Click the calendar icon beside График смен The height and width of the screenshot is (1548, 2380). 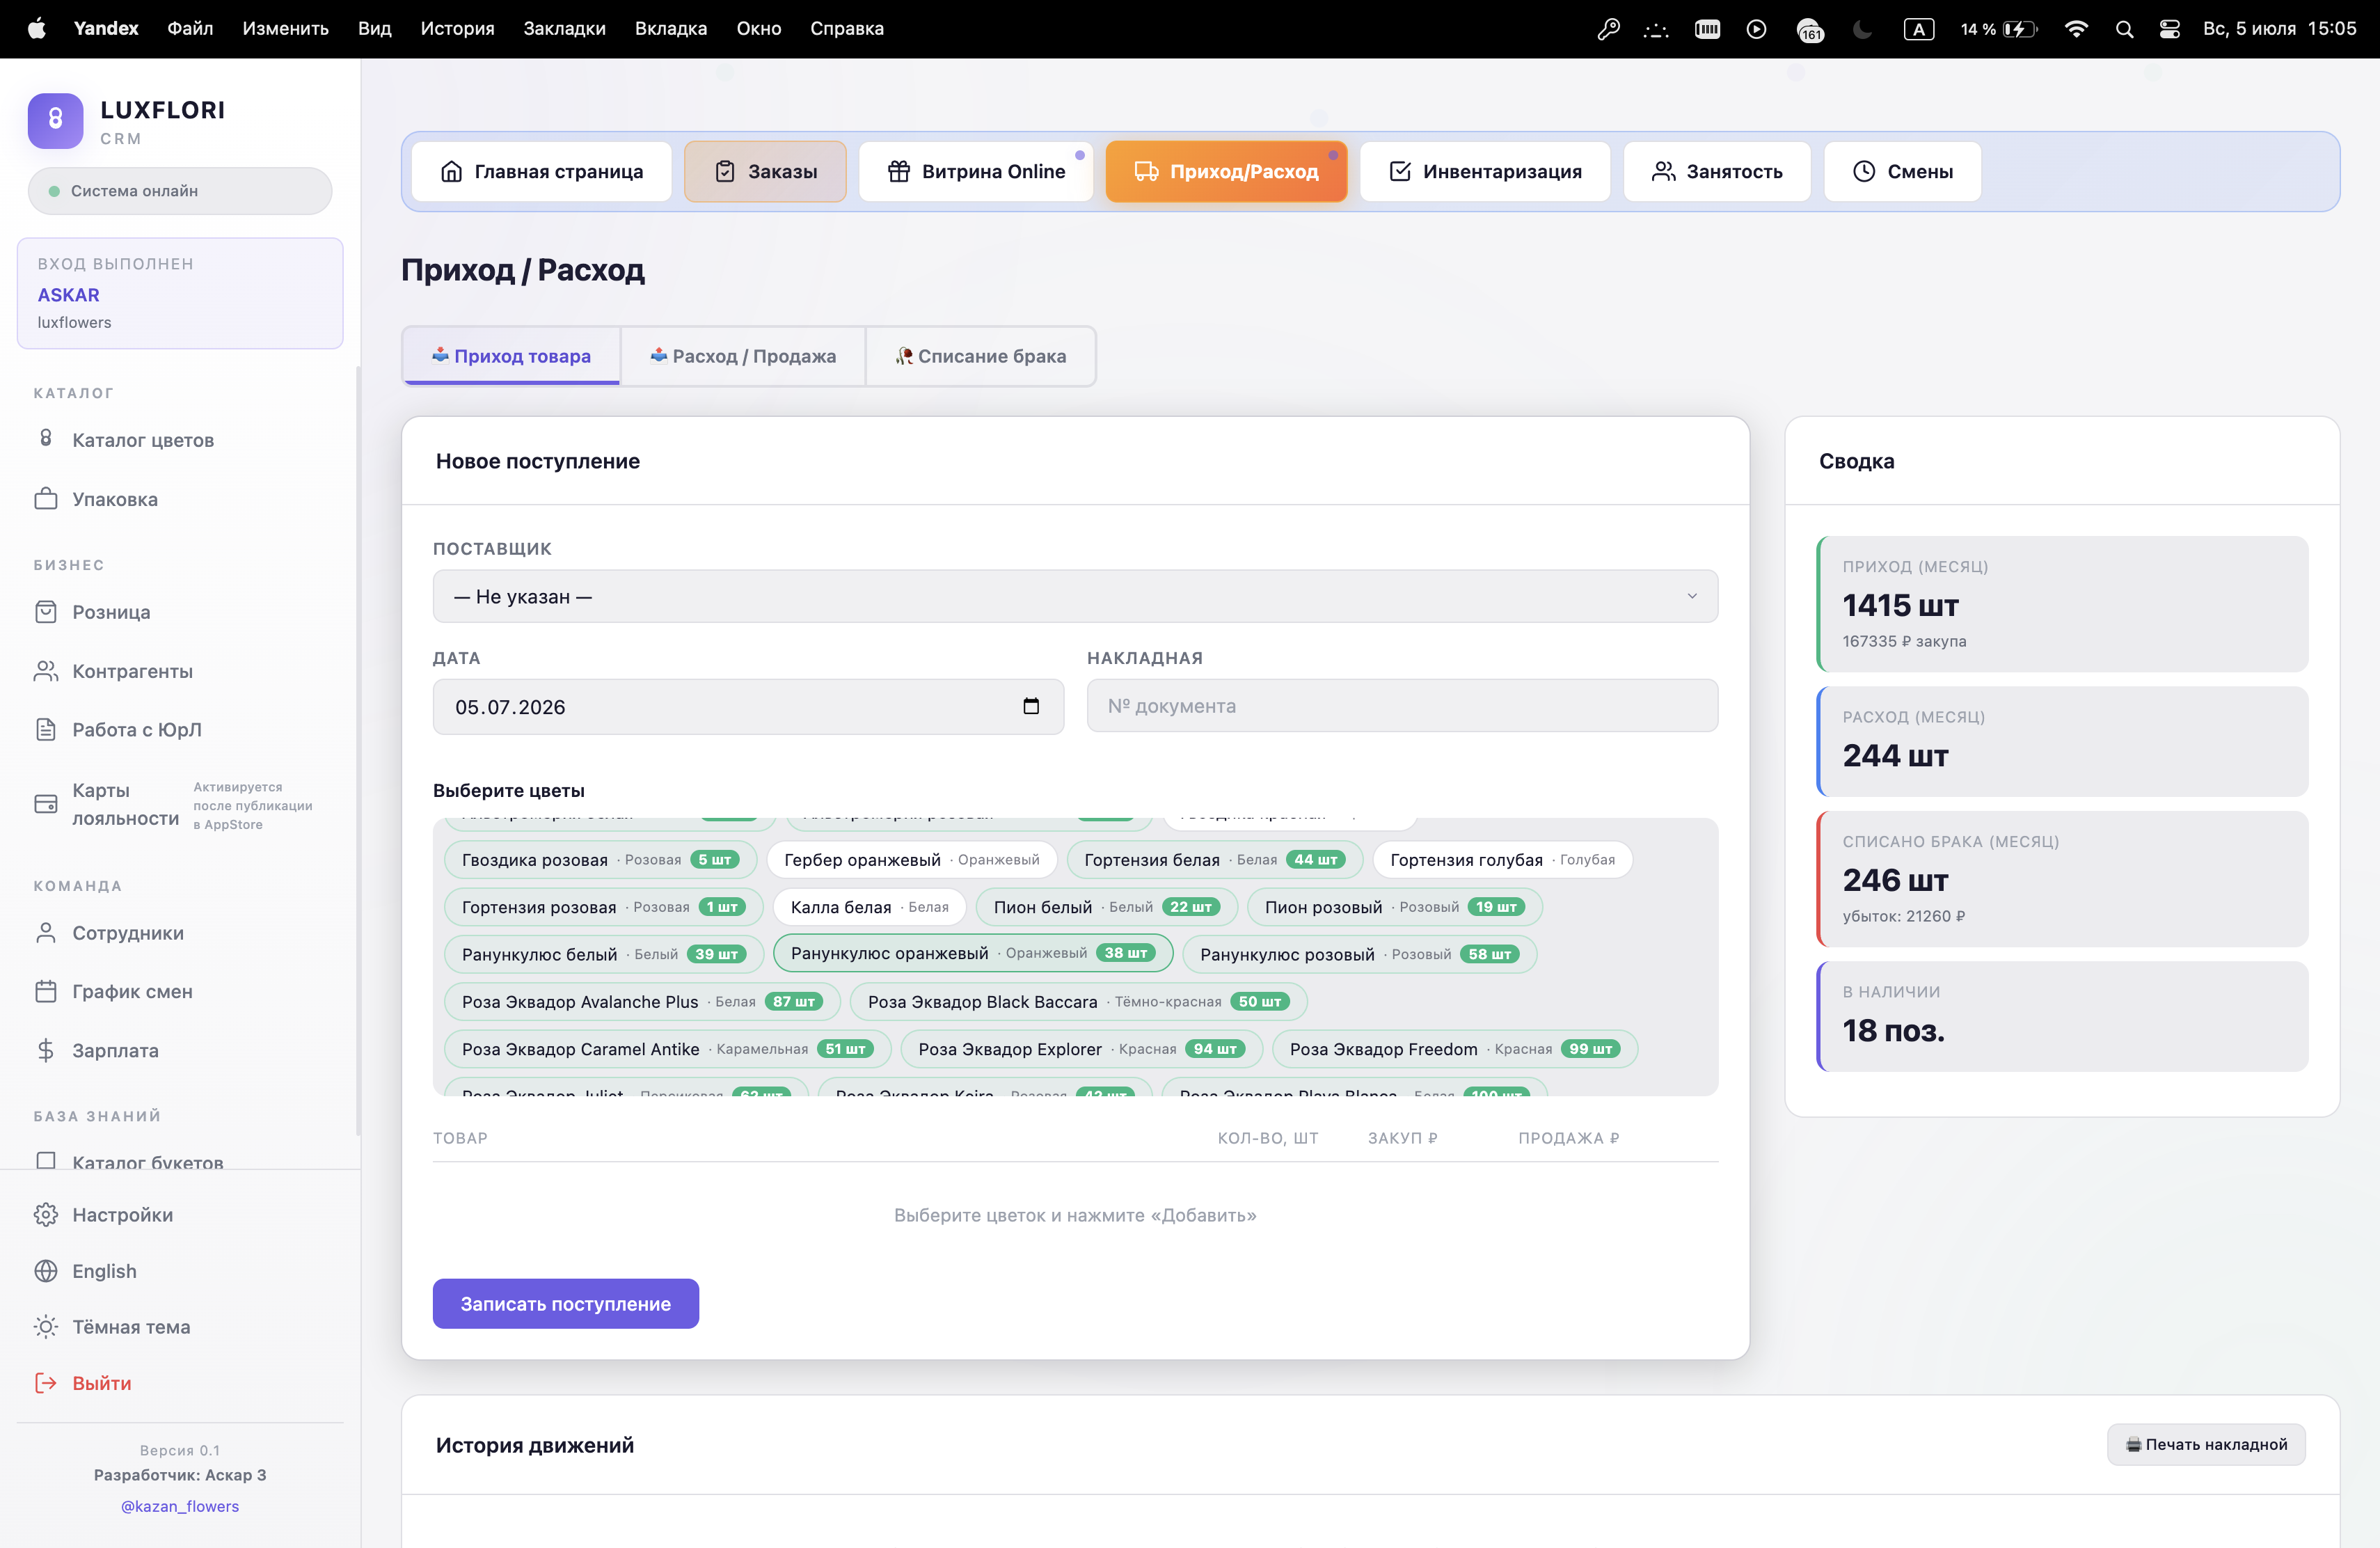(x=46, y=991)
